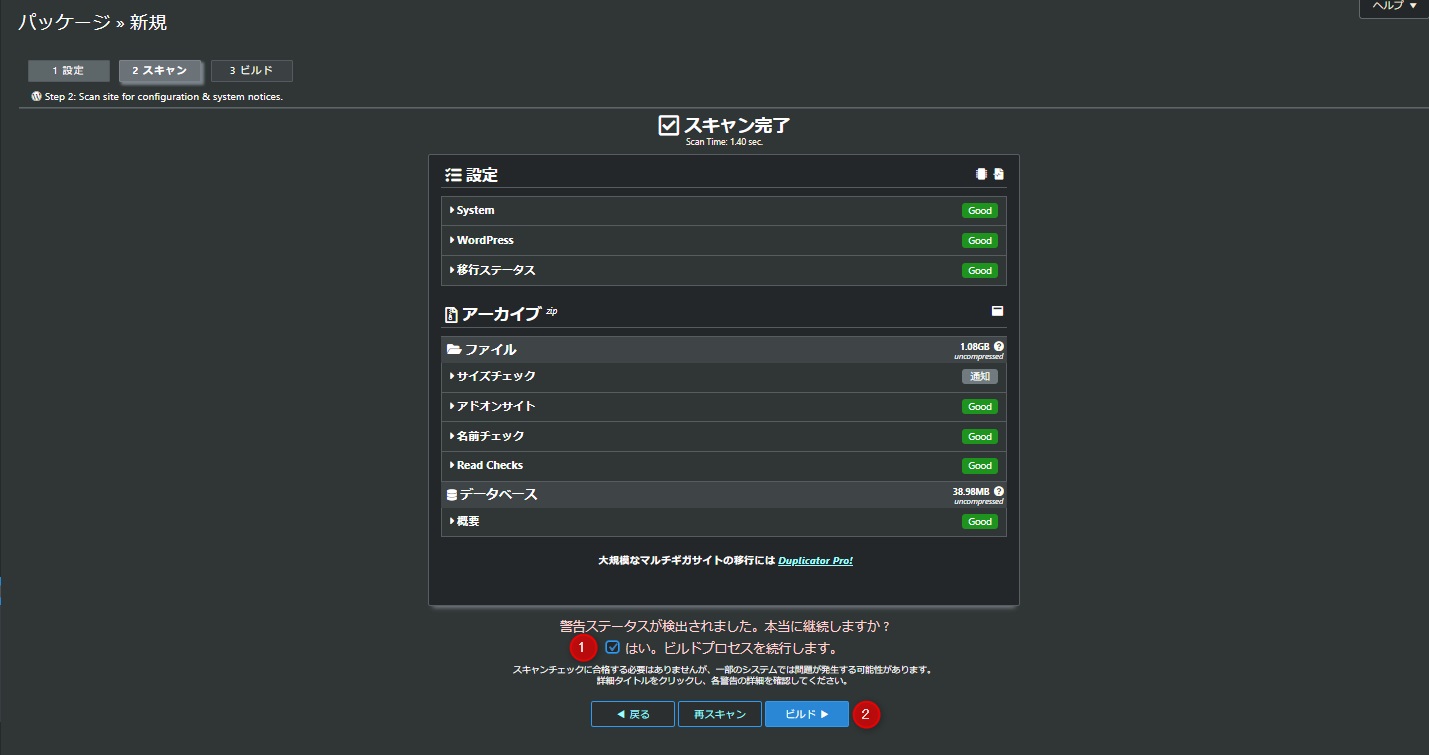Click the folder icon beside ファイル

coord(454,350)
